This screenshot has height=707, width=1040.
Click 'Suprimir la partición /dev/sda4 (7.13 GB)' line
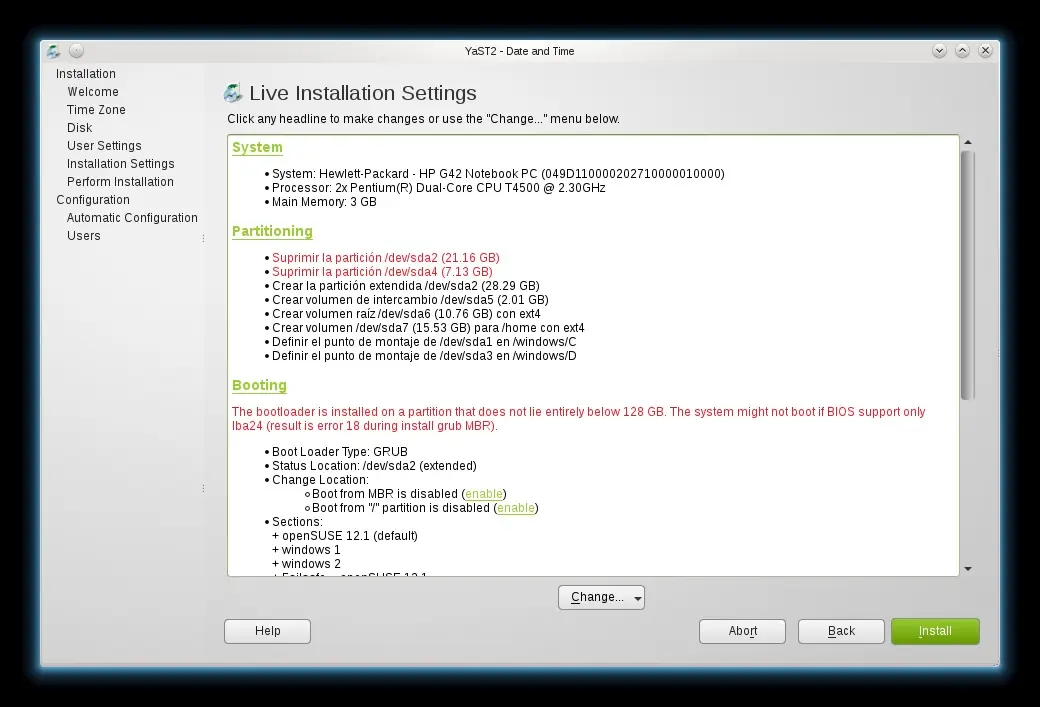tap(382, 271)
